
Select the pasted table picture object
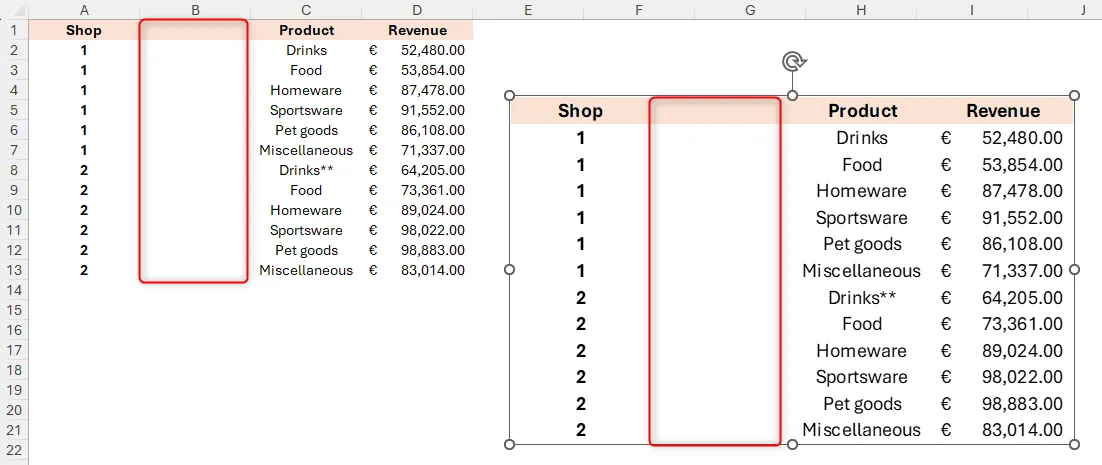(x=792, y=270)
